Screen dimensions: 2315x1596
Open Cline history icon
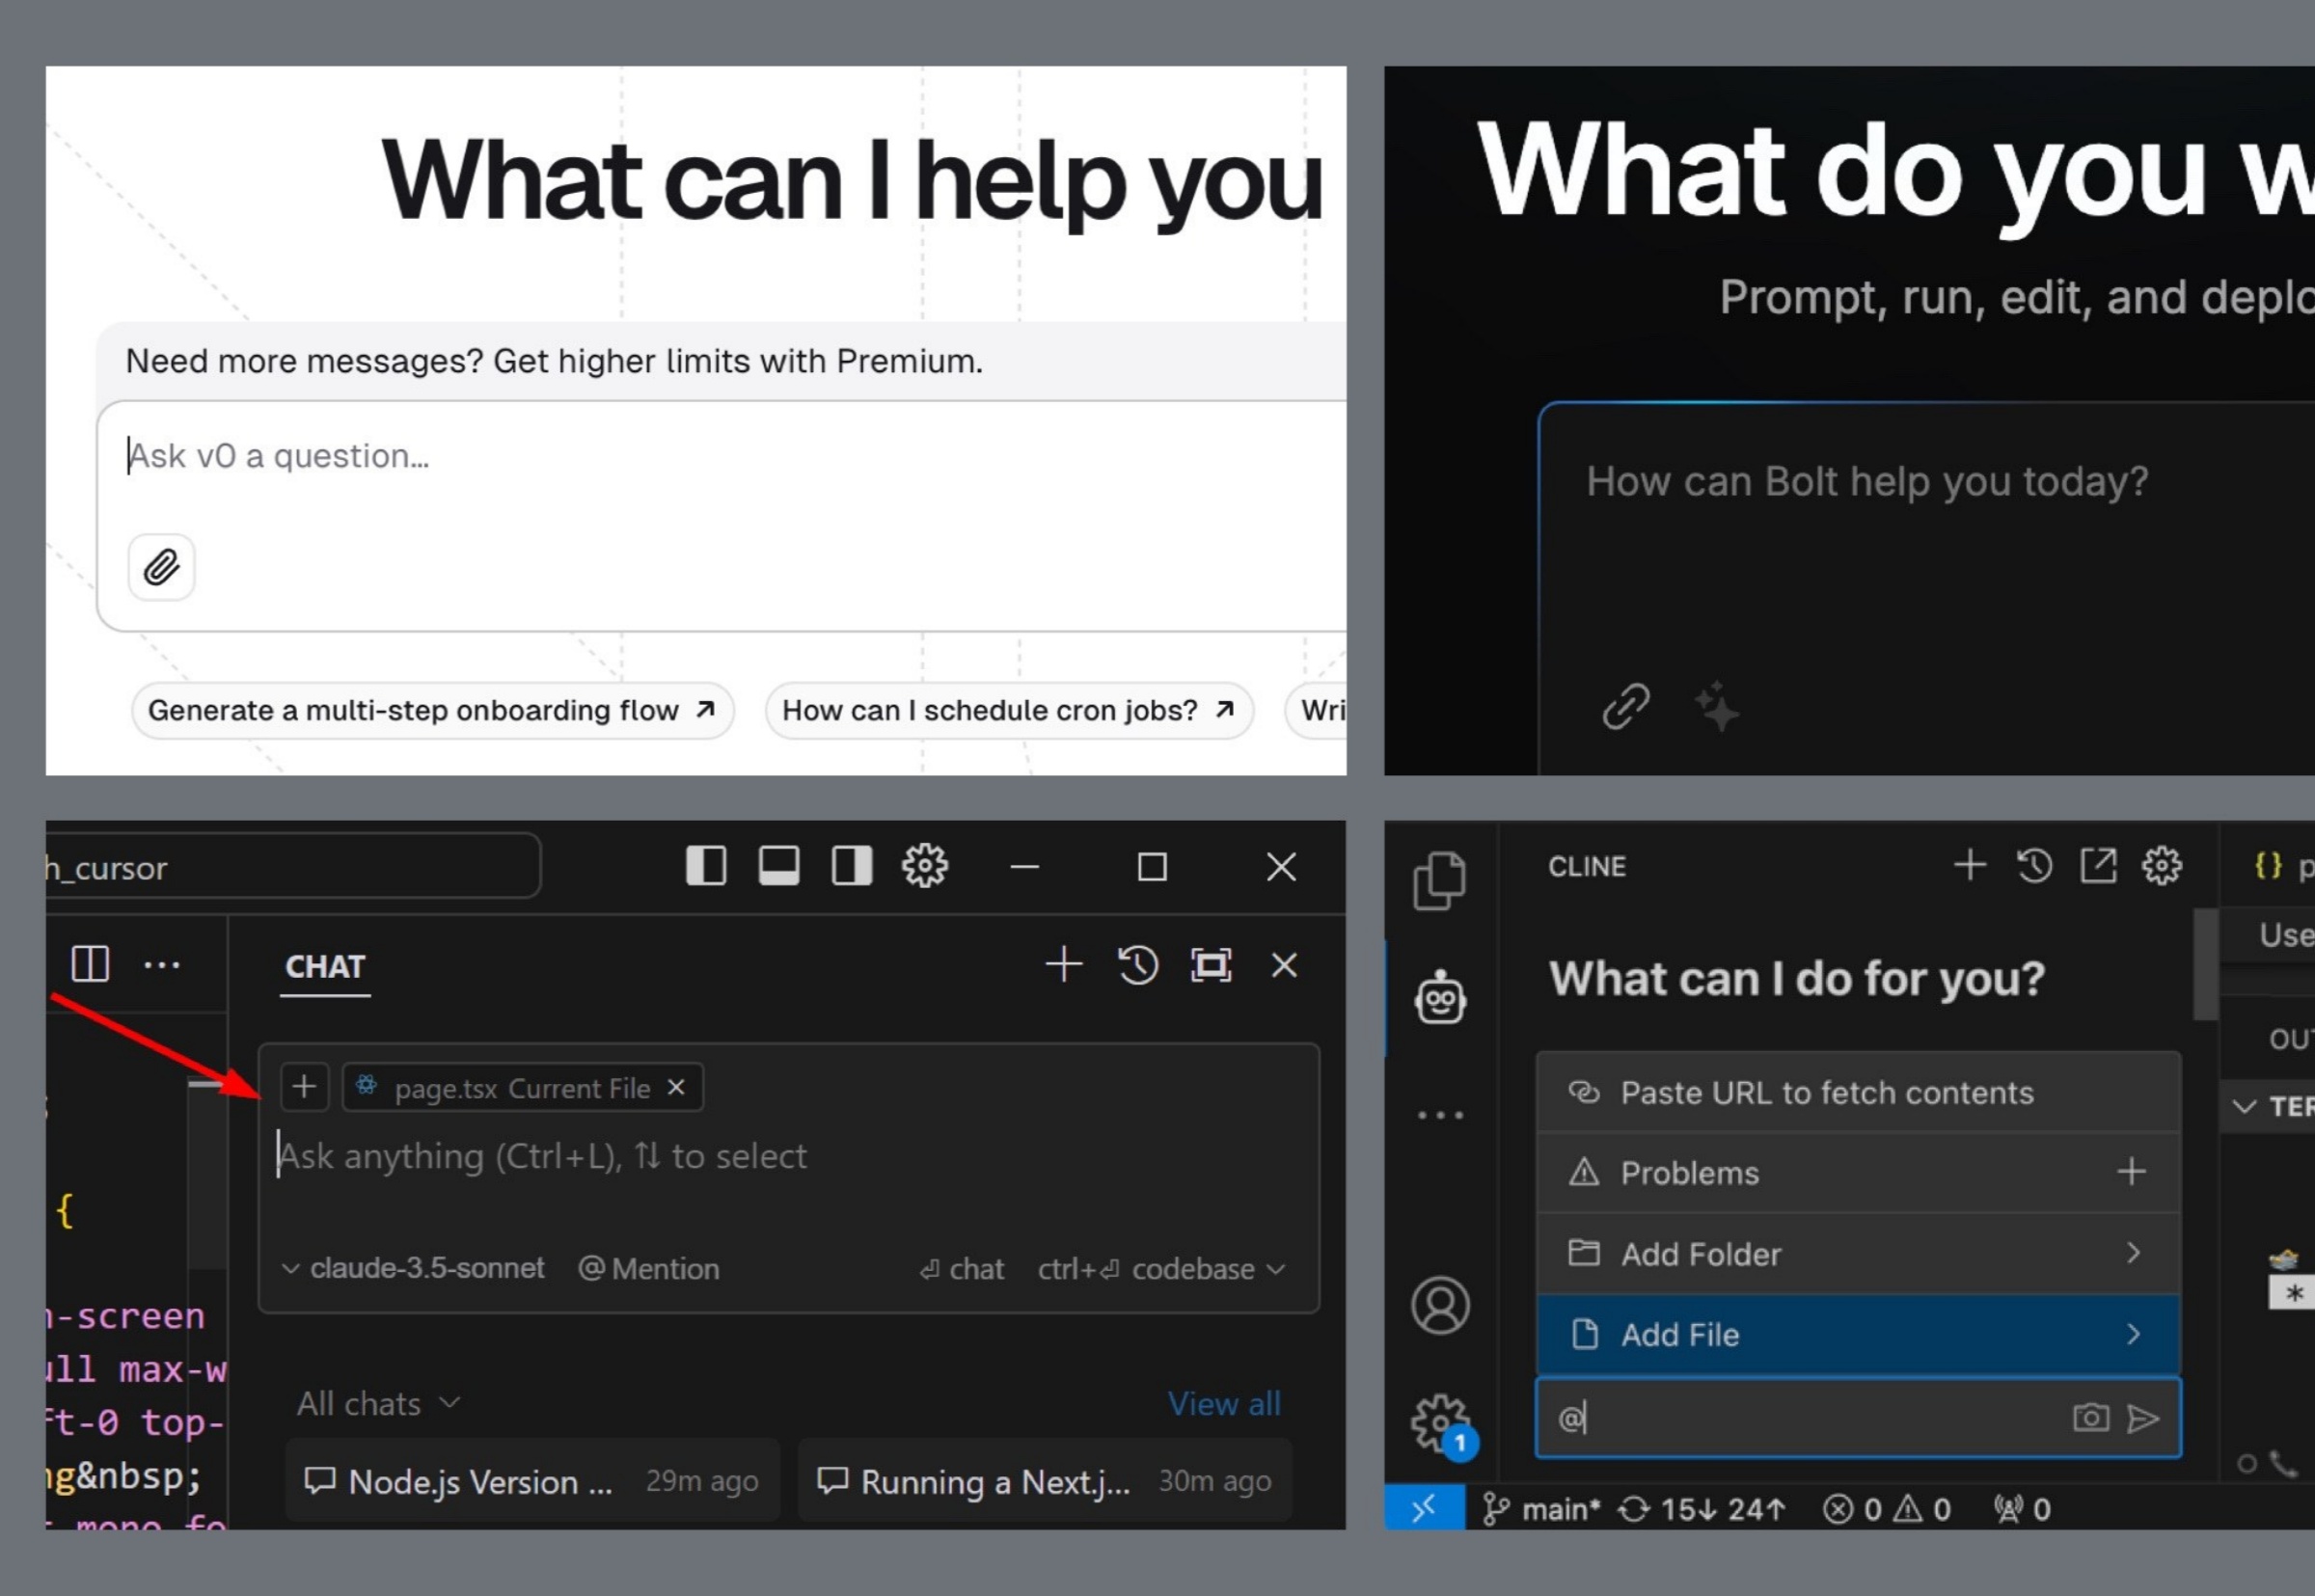pos(2034,865)
